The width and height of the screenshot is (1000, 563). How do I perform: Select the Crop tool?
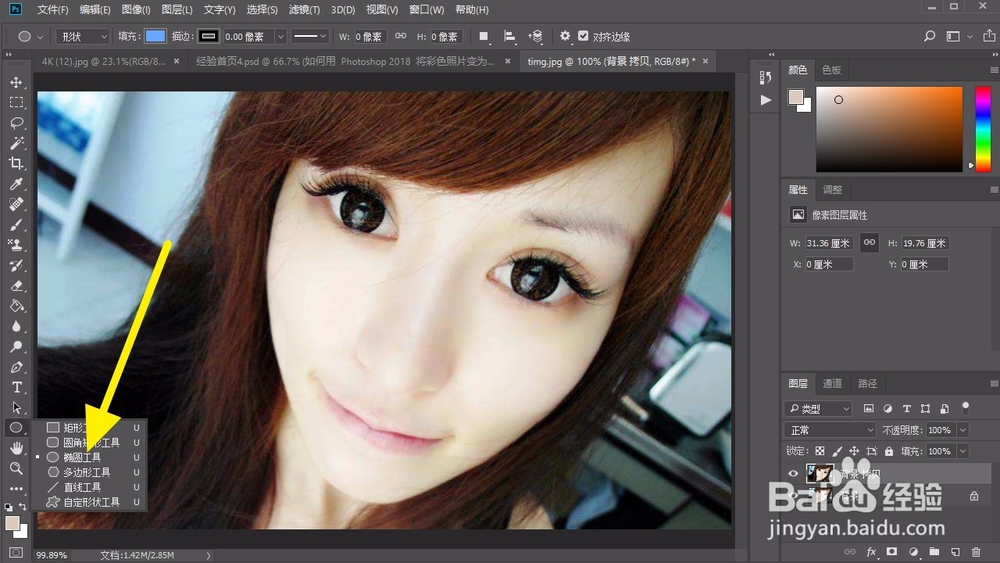(17, 163)
